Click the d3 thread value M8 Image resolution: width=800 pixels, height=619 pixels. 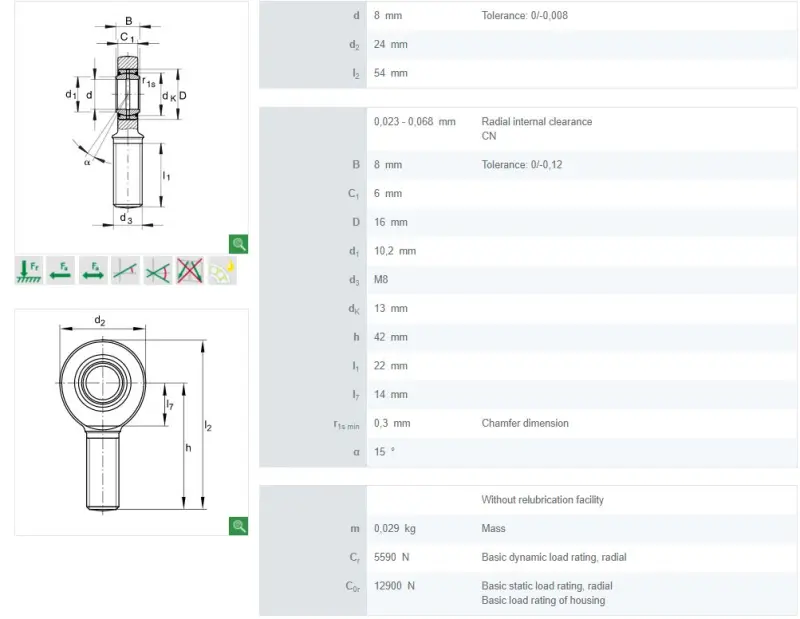point(381,280)
